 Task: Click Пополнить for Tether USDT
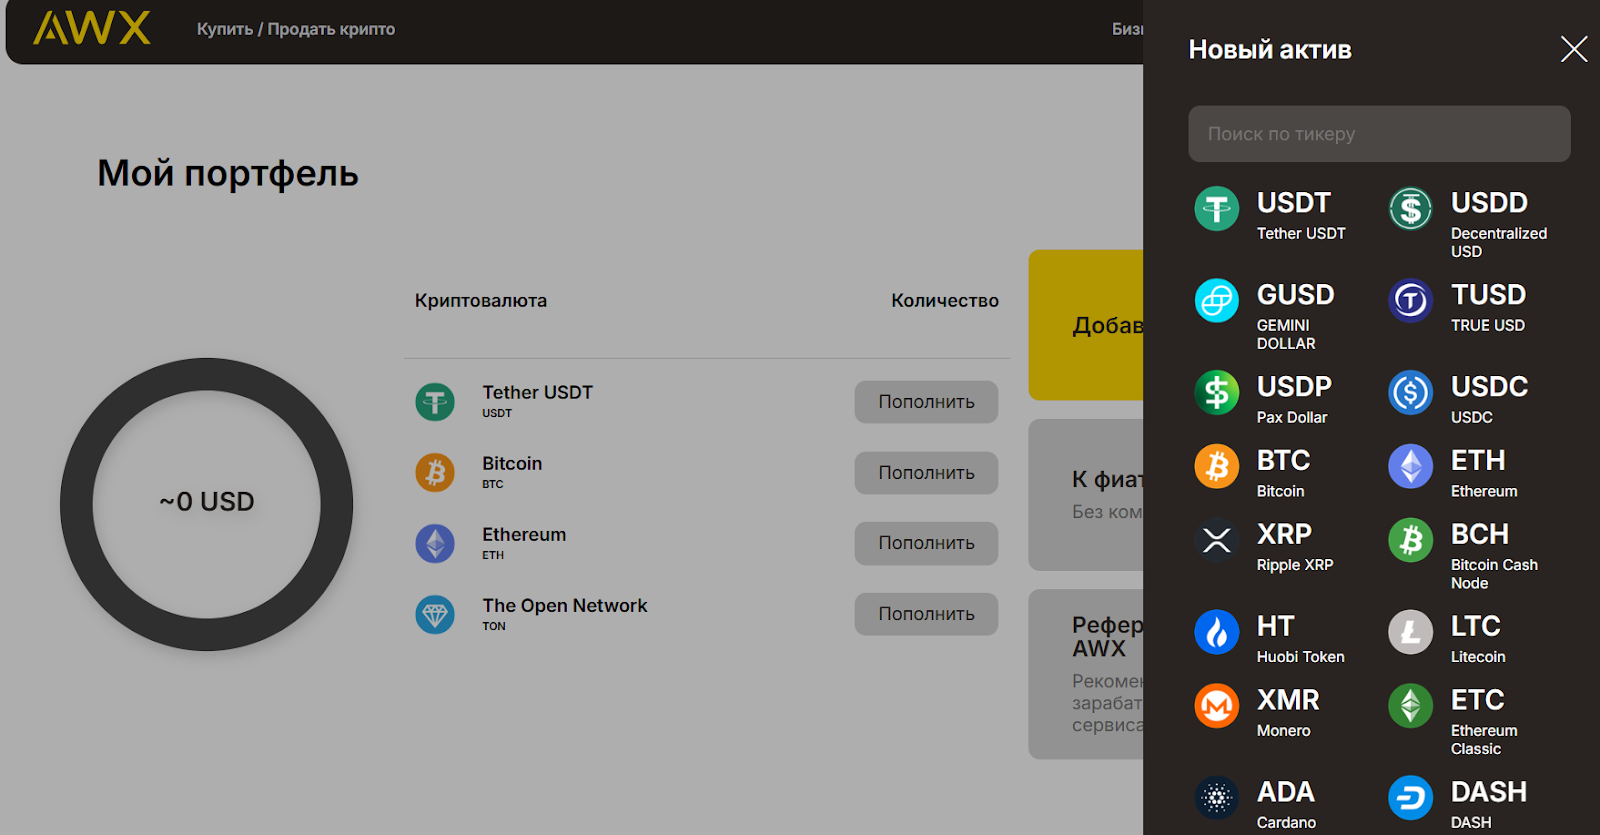pyautogui.click(x=926, y=402)
